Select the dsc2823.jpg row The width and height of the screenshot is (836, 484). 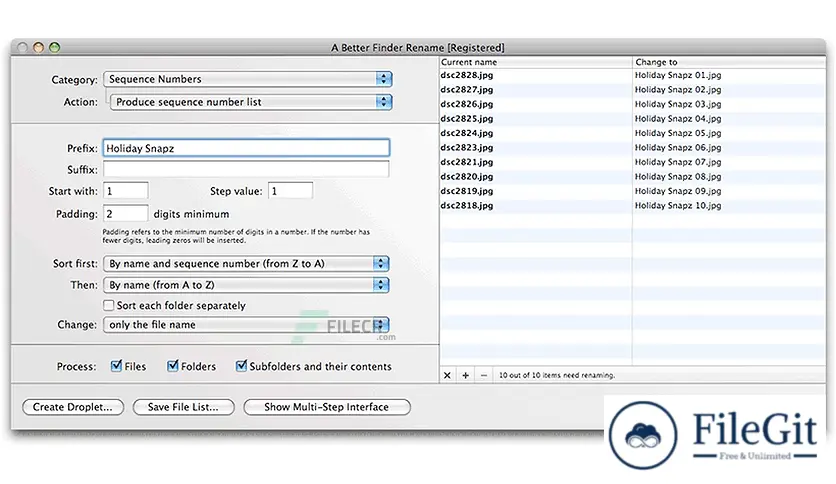point(633,148)
